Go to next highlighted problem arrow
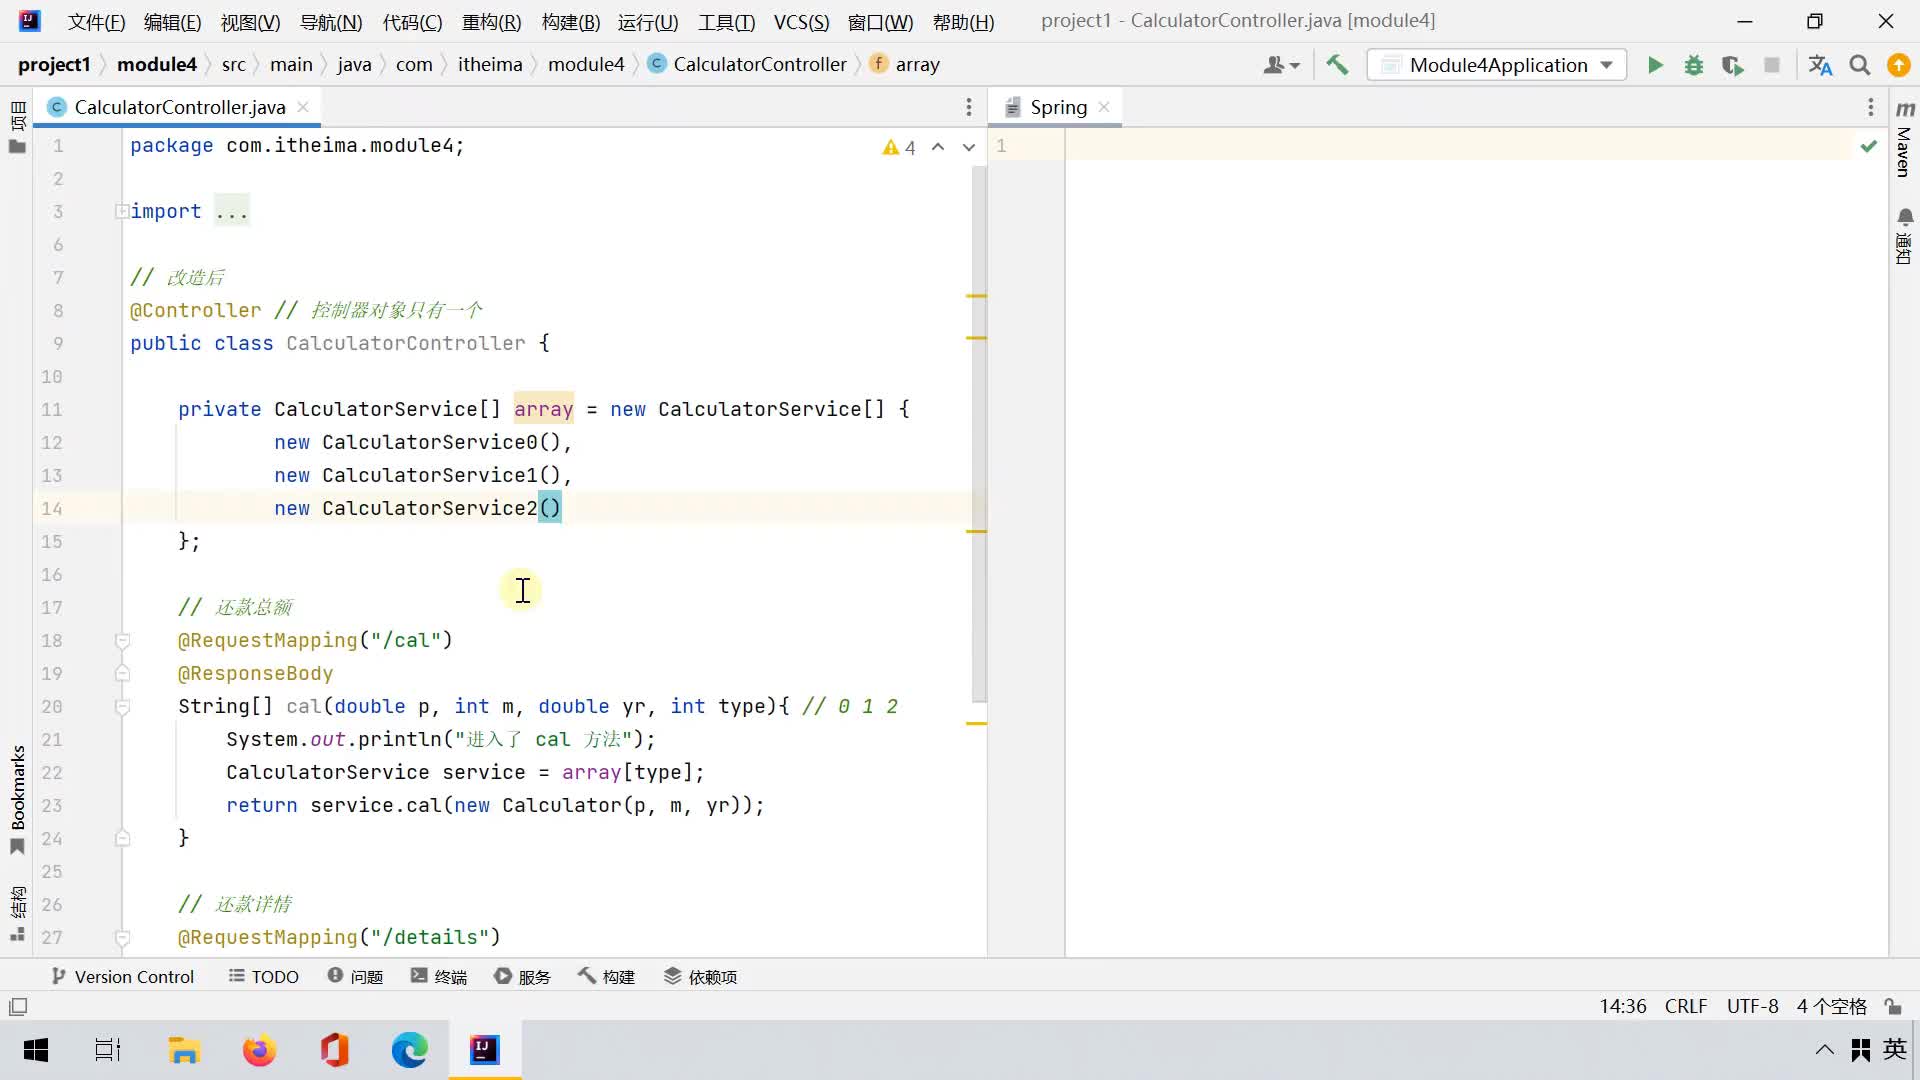1920x1080 pixels. (x=968, y=147)
